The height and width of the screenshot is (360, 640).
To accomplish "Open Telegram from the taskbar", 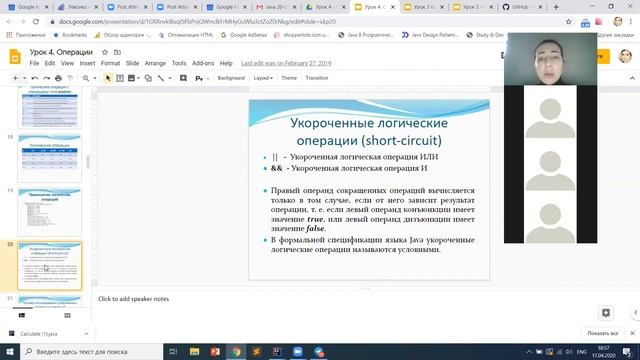I will (x=319, y=351).
